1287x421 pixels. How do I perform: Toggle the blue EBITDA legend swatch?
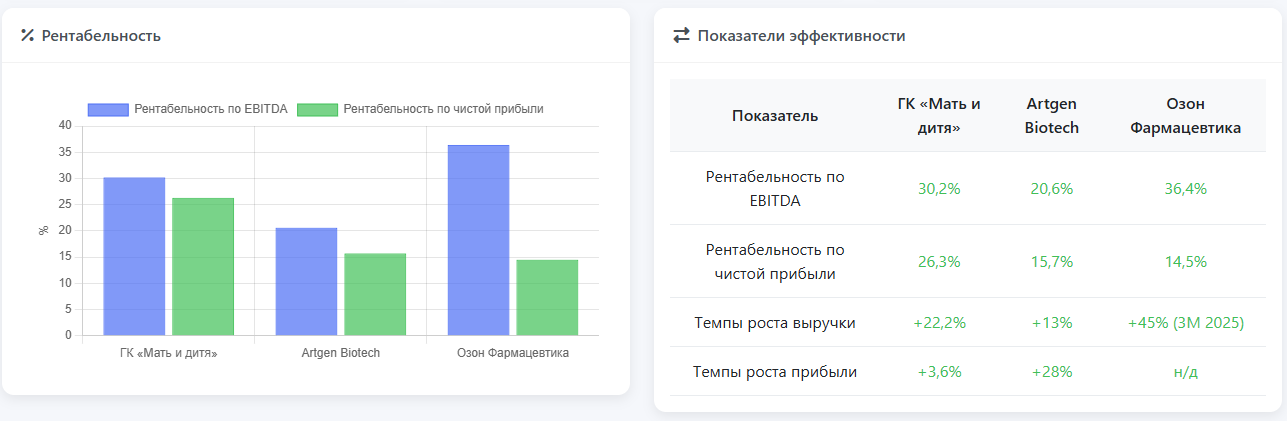pyautogui.click(x=108, y=109)
